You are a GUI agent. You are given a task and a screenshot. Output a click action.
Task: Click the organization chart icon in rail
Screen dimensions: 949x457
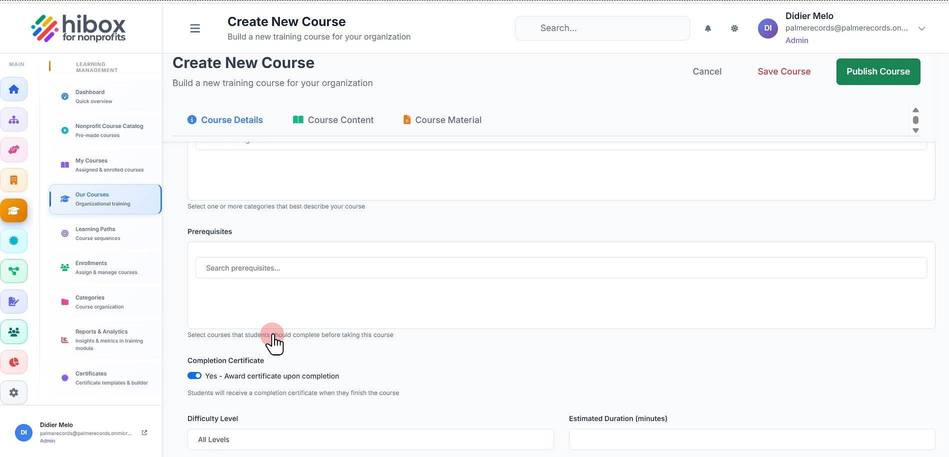[x=14, y=120]
